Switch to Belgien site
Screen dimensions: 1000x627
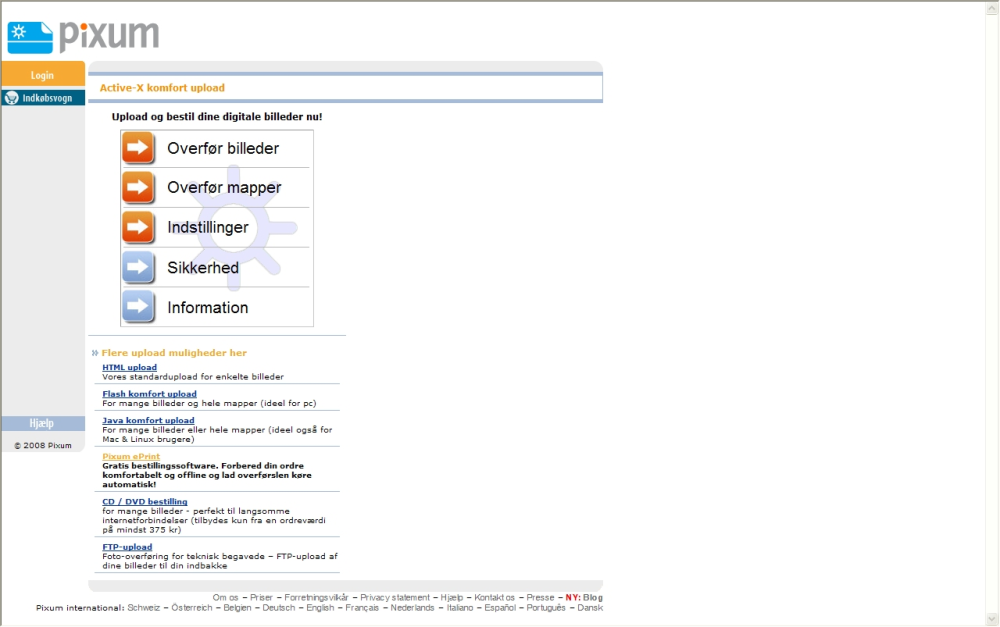(237, 608)
